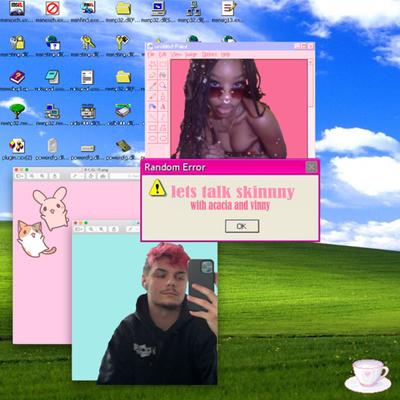Select the green tree desktop icon

tap(17, 112)
